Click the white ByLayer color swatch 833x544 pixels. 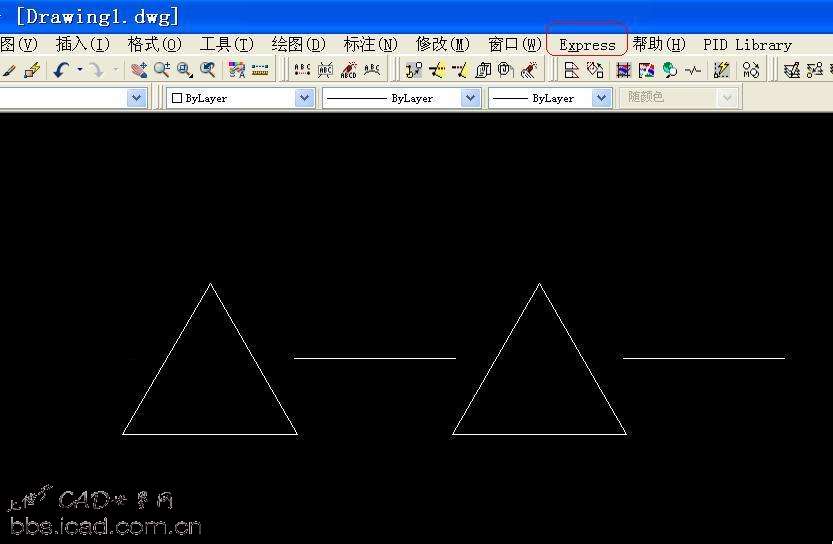coord(177,98)
